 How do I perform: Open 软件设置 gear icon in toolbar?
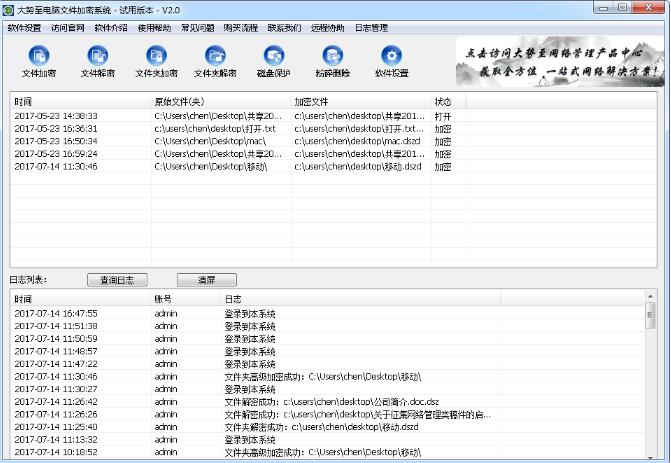pyautogui.click(x=392, y=61)
